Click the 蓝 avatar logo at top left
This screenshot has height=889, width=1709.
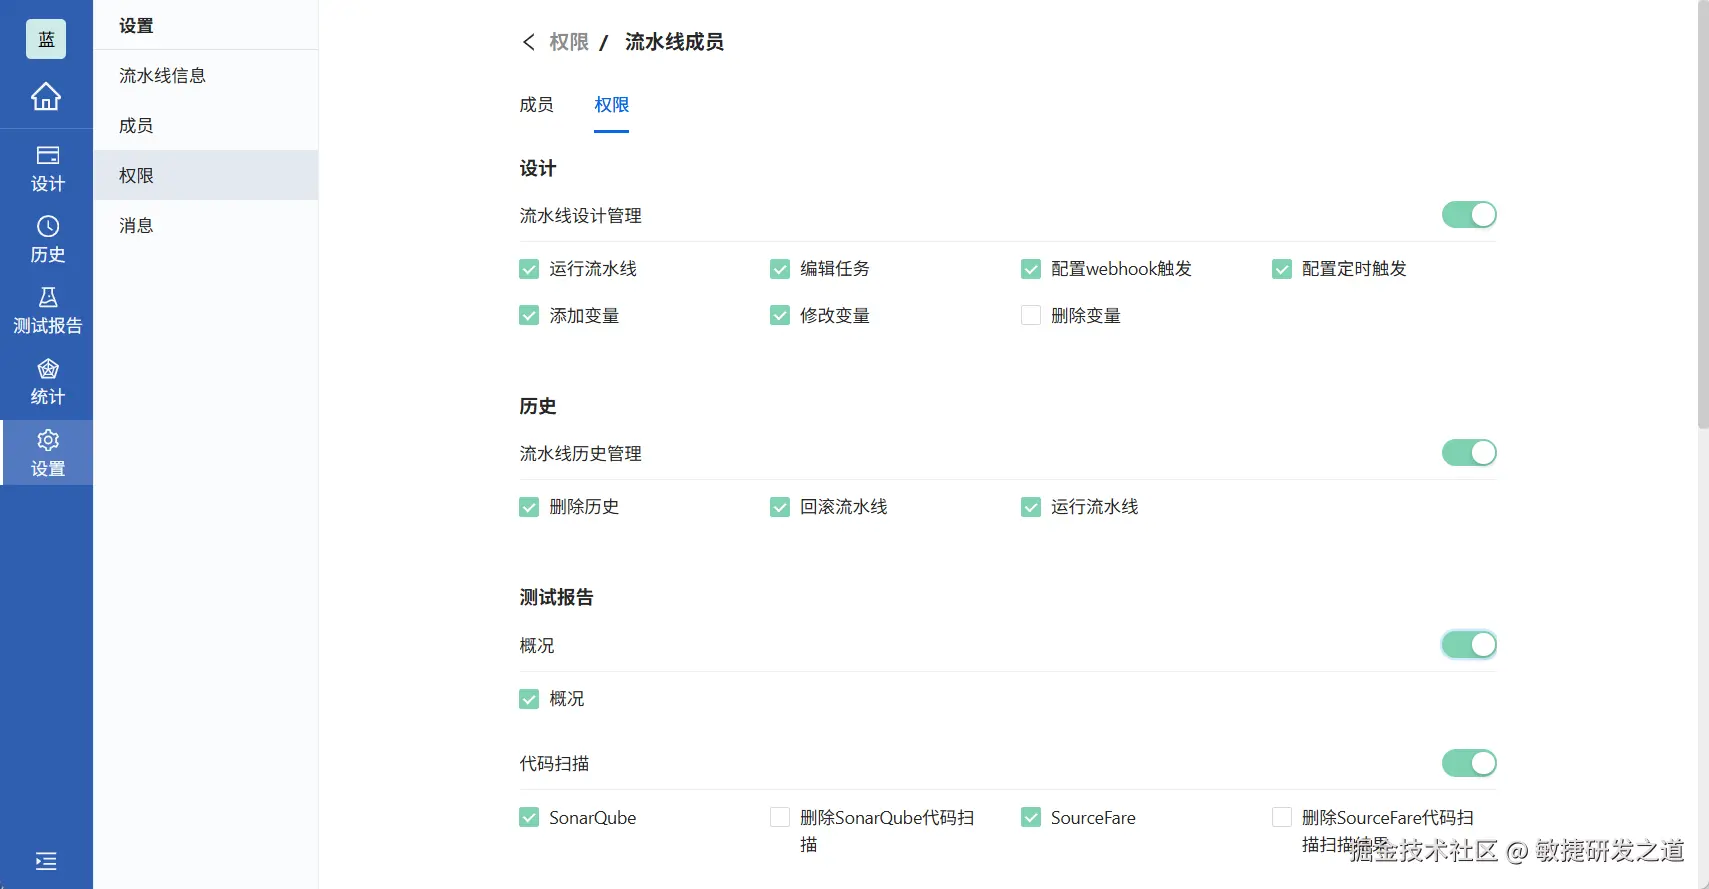point(46,39)
